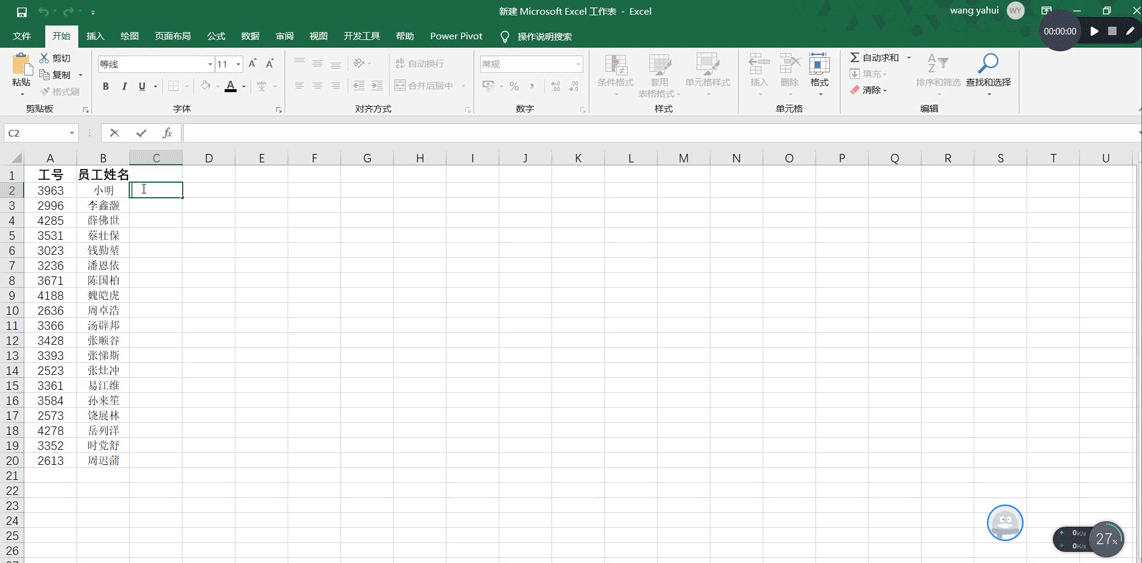The image size is (1142, 563).
Task: Toggle Italic formatting
Action: 124,86
